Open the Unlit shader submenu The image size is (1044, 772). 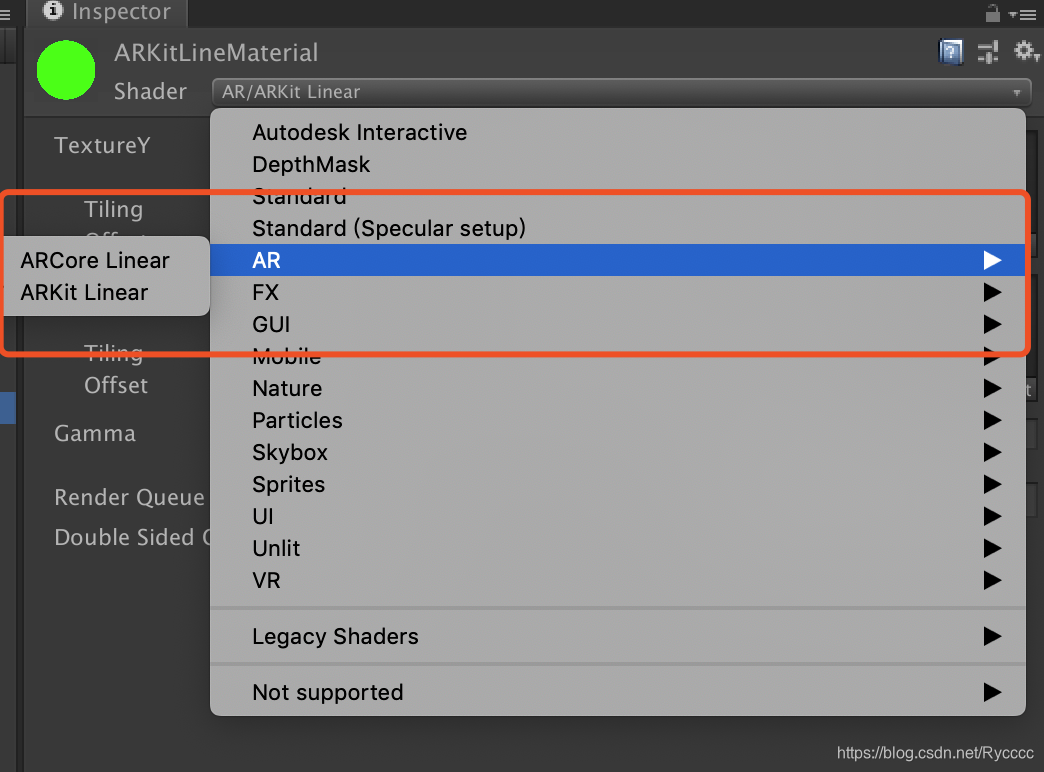(617, 548)
